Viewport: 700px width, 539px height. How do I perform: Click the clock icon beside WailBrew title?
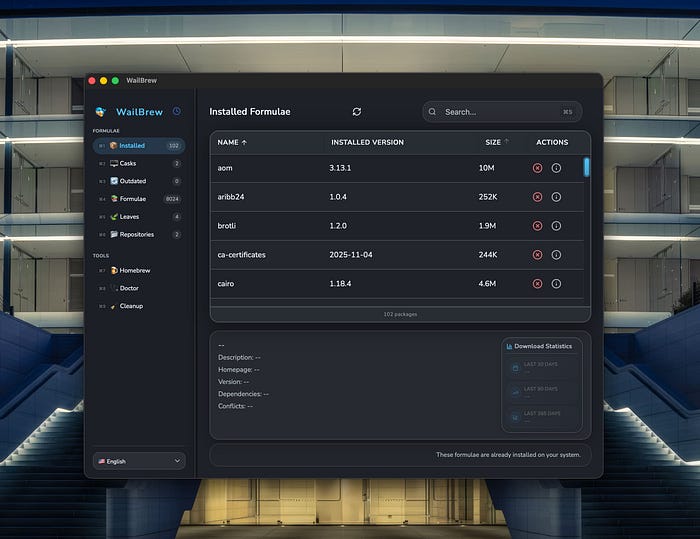[x=177, y=111]
